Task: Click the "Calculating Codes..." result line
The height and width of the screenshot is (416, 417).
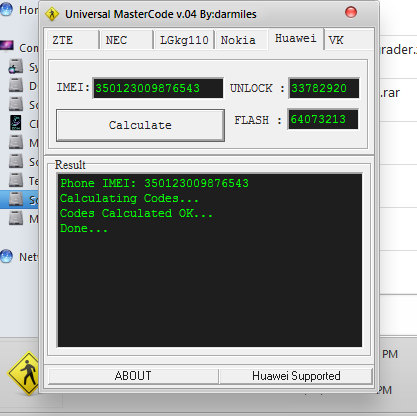Action: tap(129, 198)
